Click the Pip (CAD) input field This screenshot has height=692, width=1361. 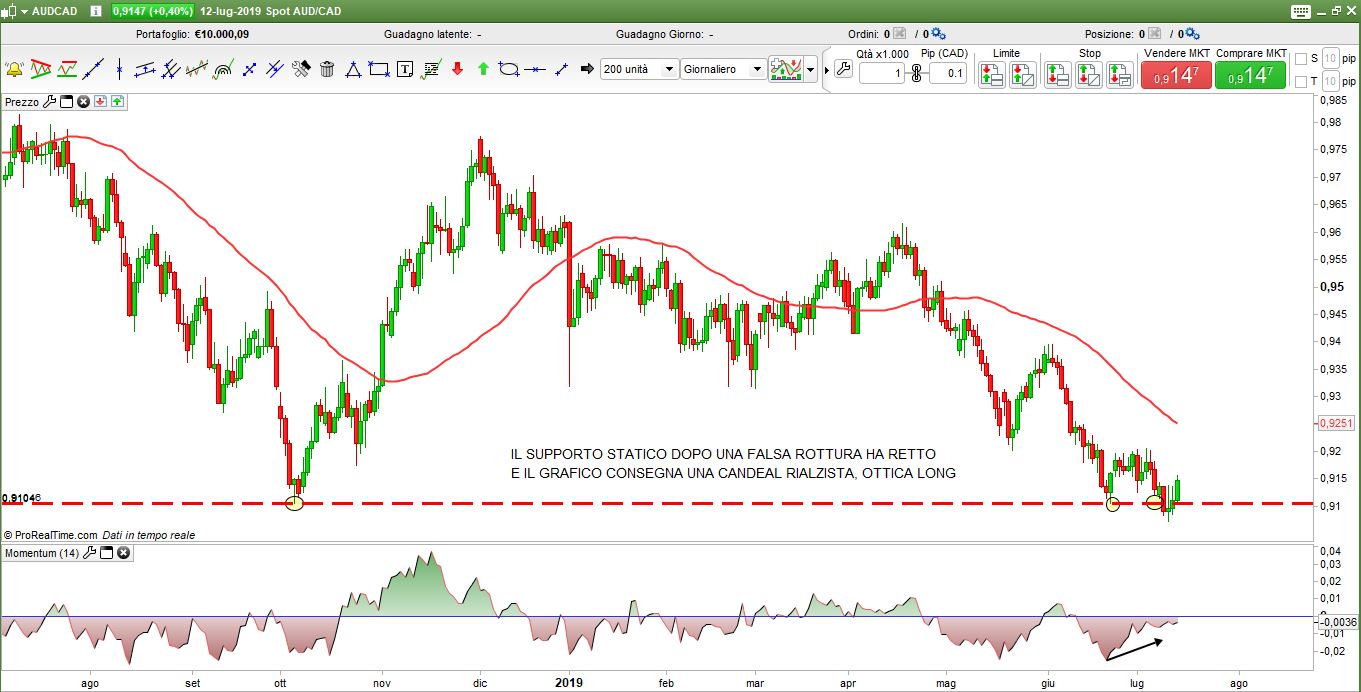click(948, 73)
